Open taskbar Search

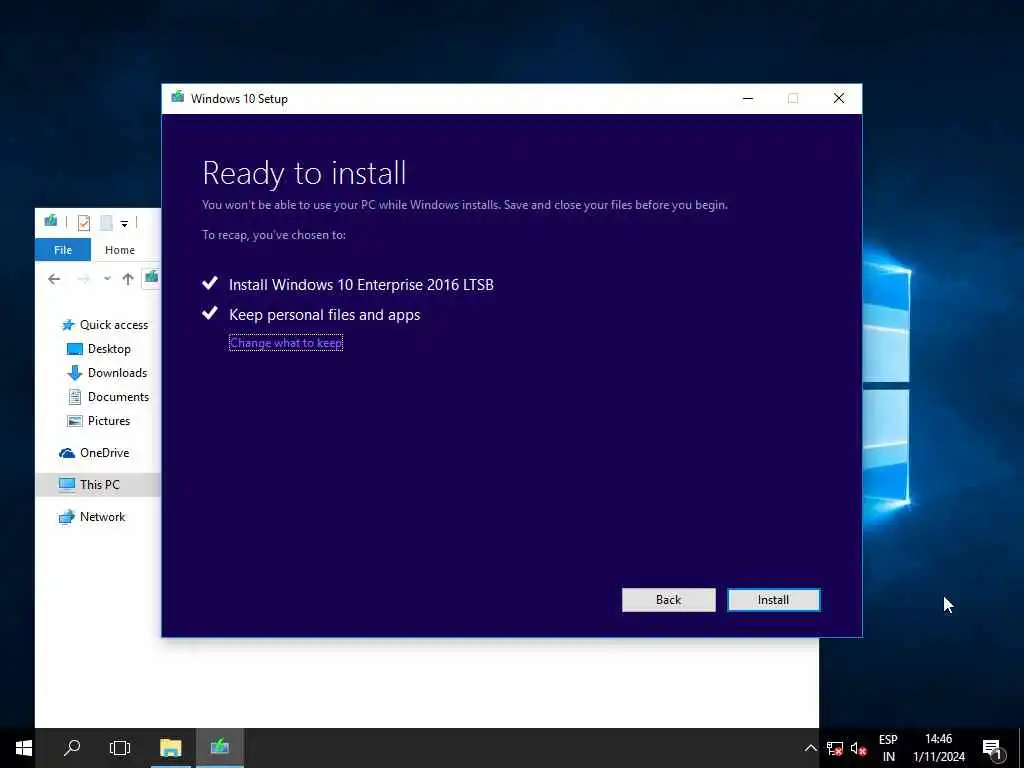[x=72, y=748]
